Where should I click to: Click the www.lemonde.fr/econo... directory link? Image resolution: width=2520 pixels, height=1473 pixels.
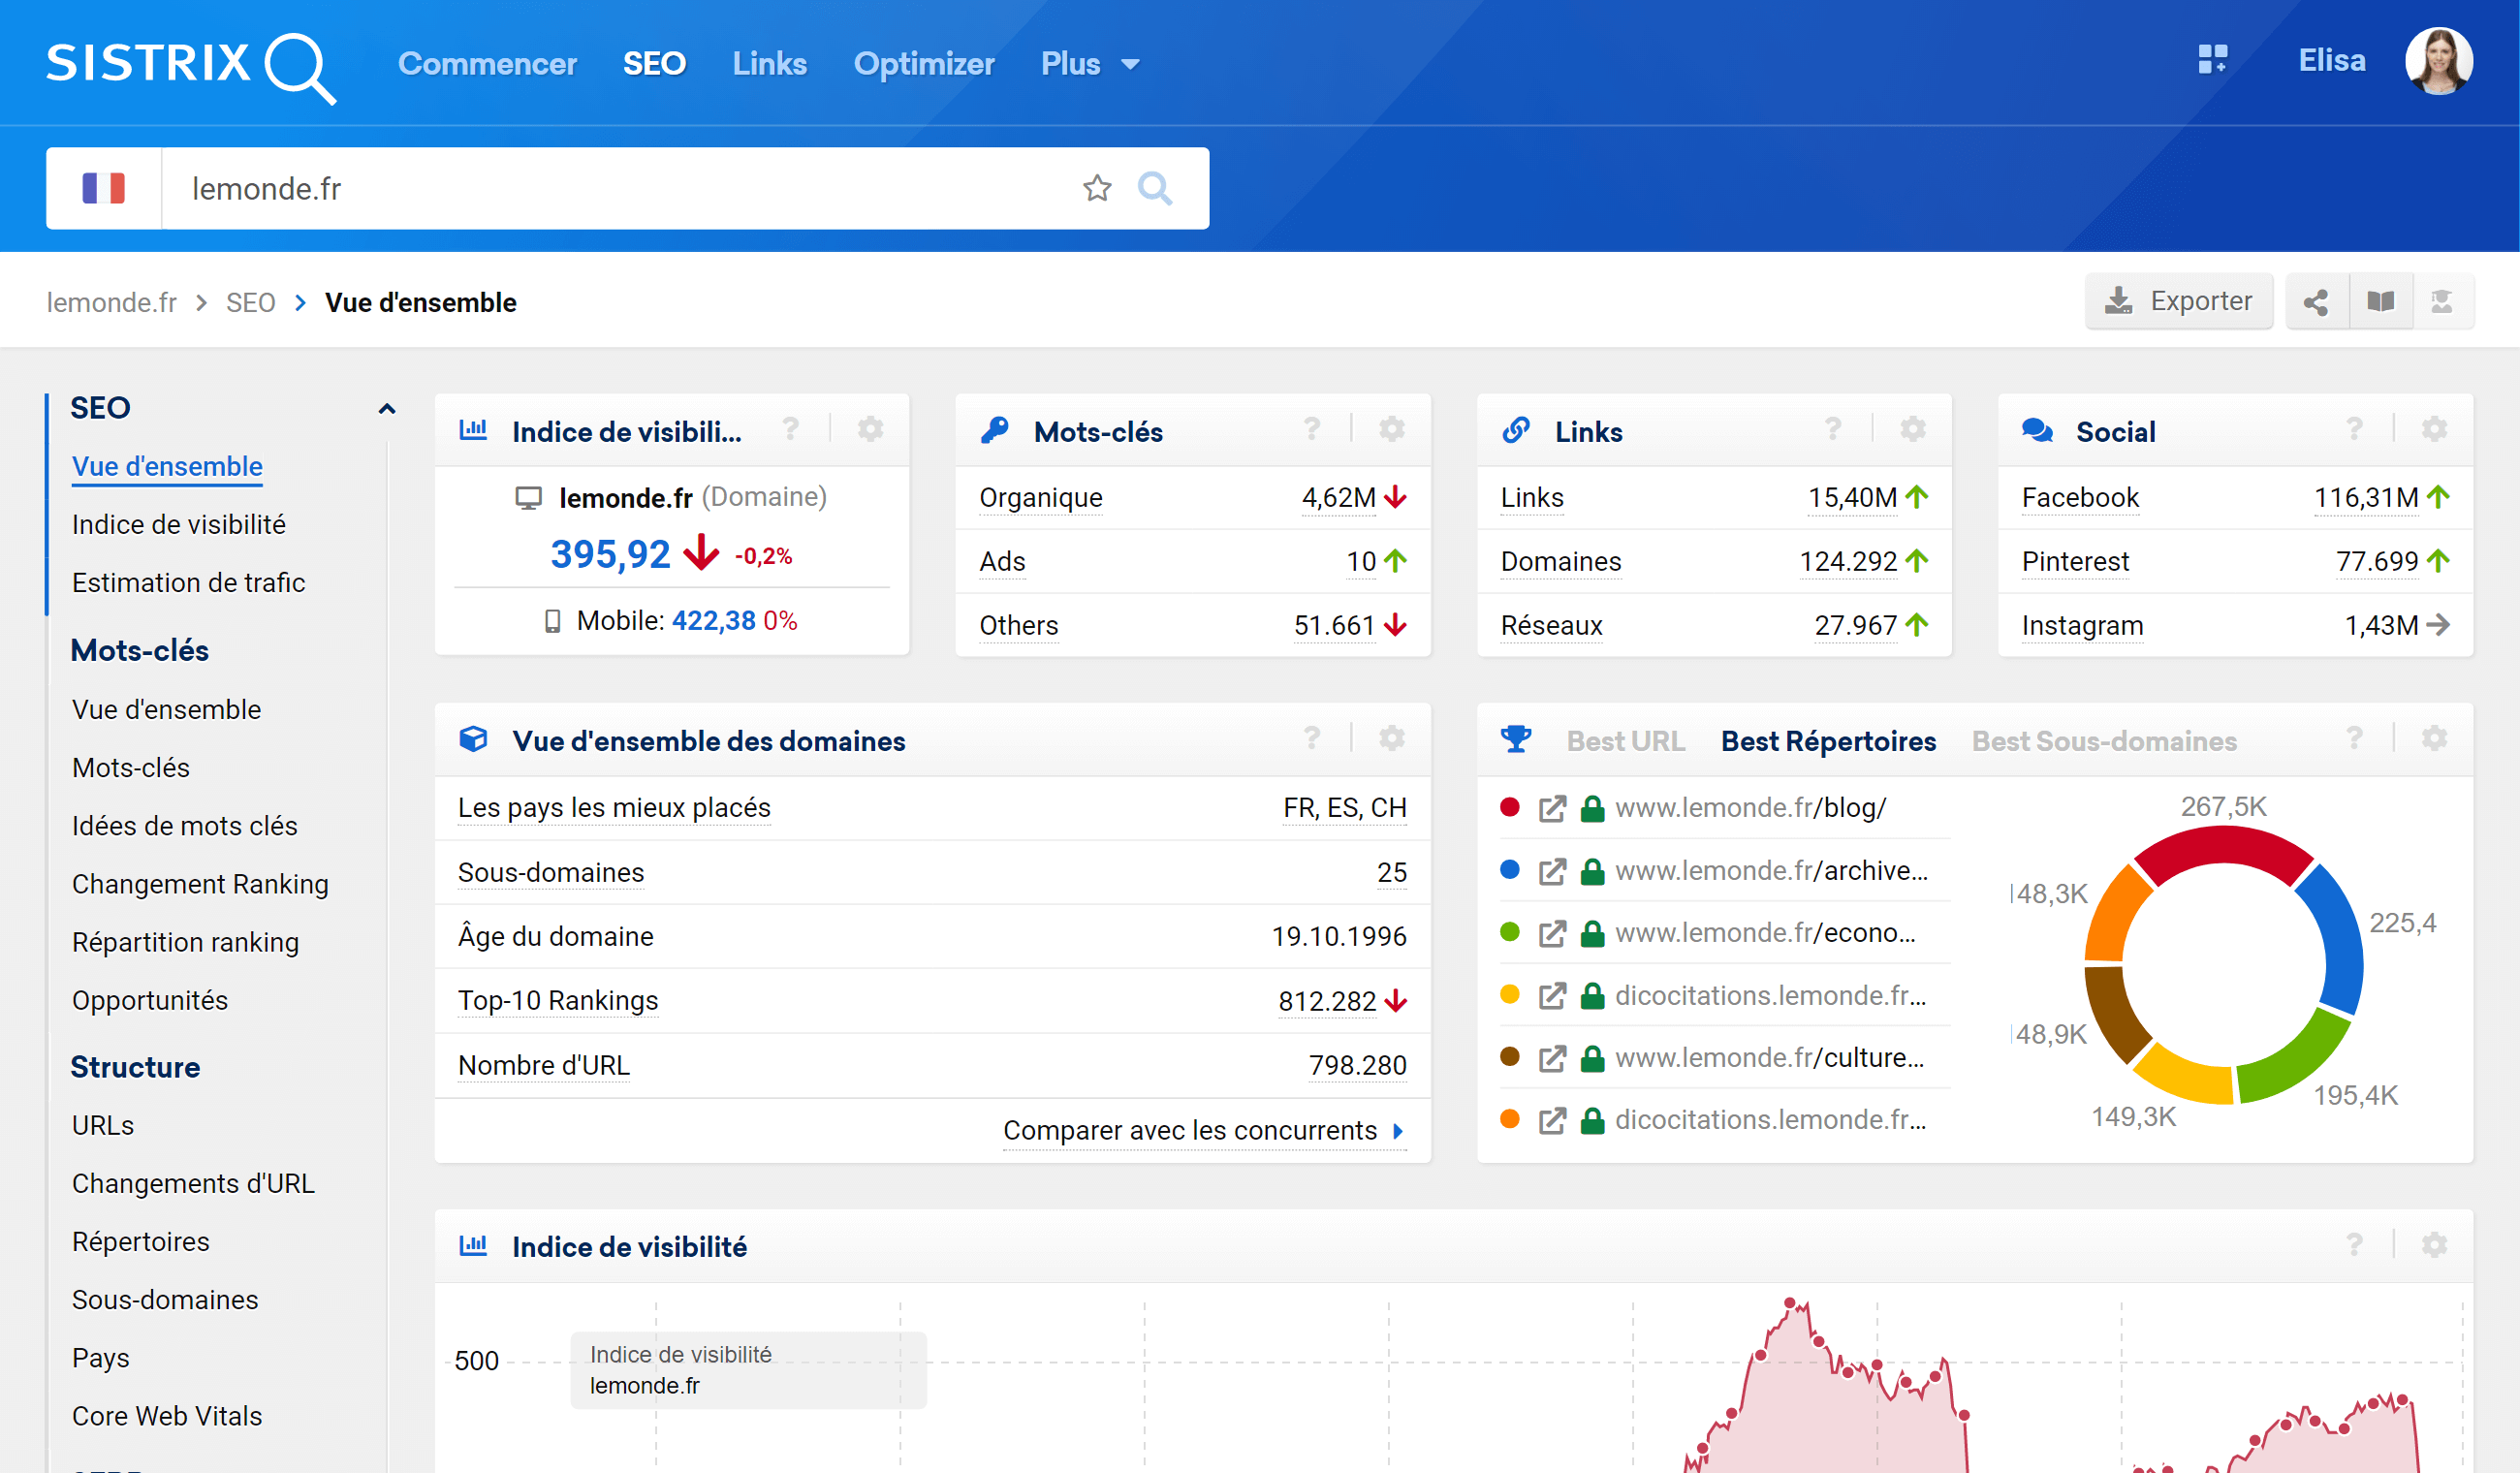pos(1765,933)
